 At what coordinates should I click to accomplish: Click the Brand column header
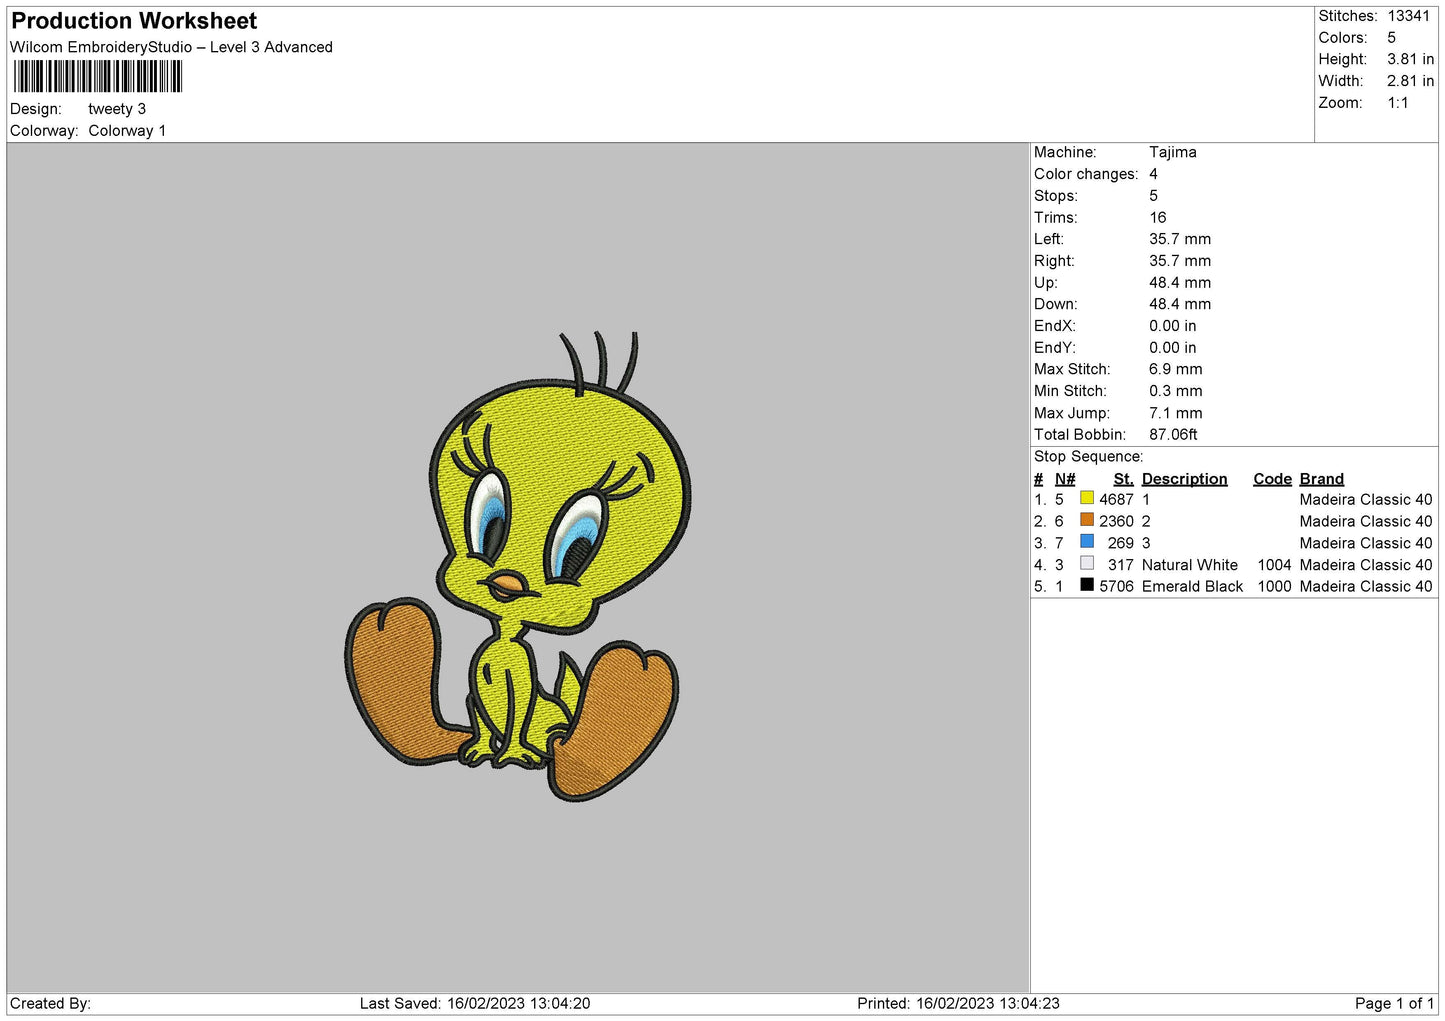(x=1321, y=479)
